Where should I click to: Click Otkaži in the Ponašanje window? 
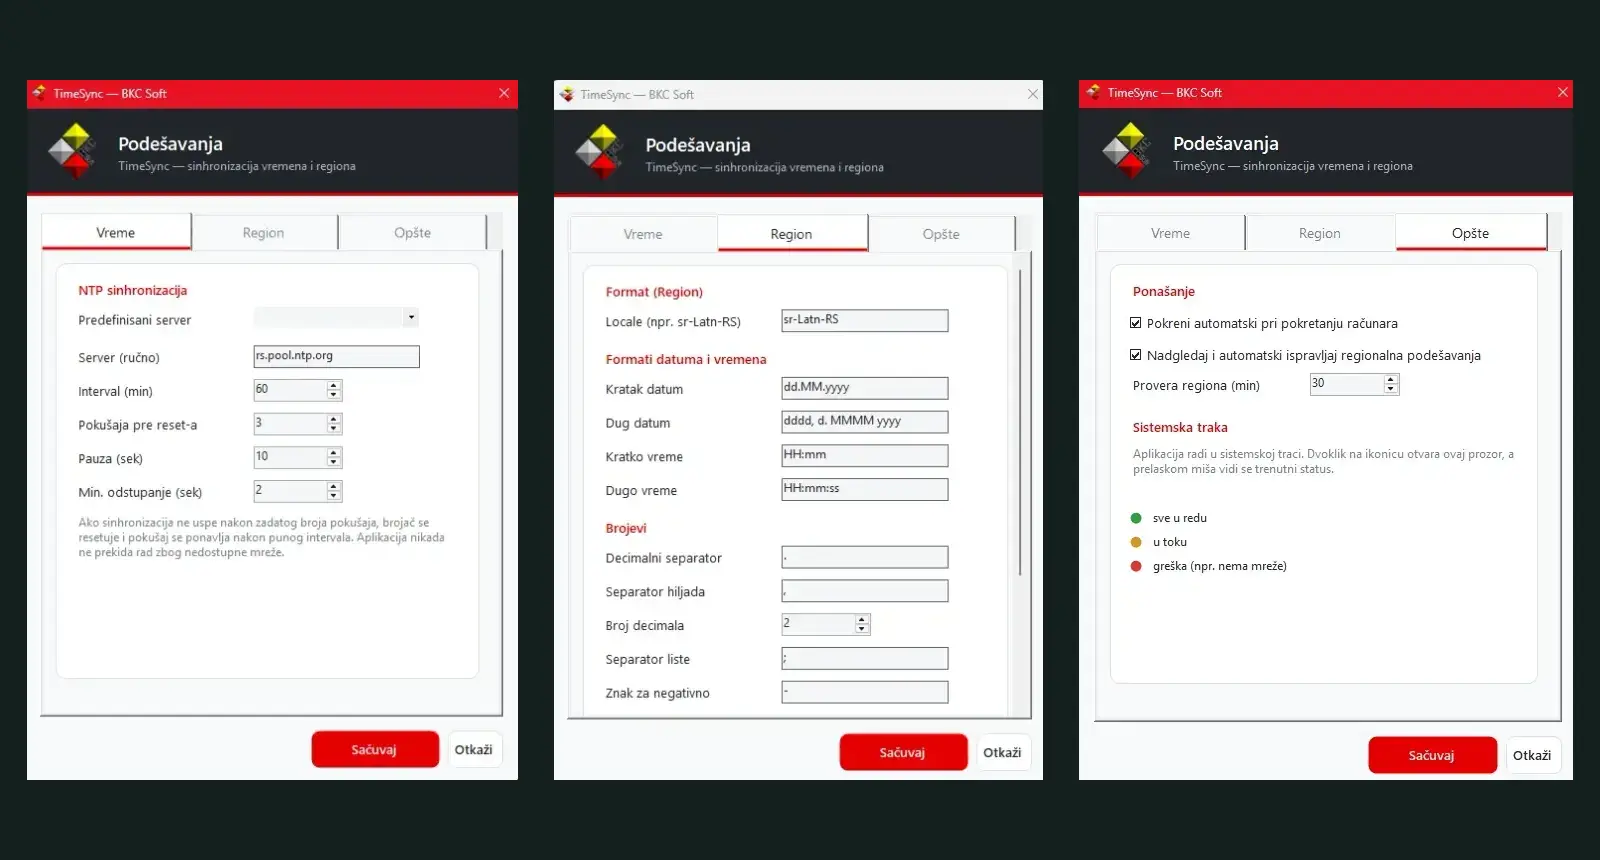pos(1532,756)
